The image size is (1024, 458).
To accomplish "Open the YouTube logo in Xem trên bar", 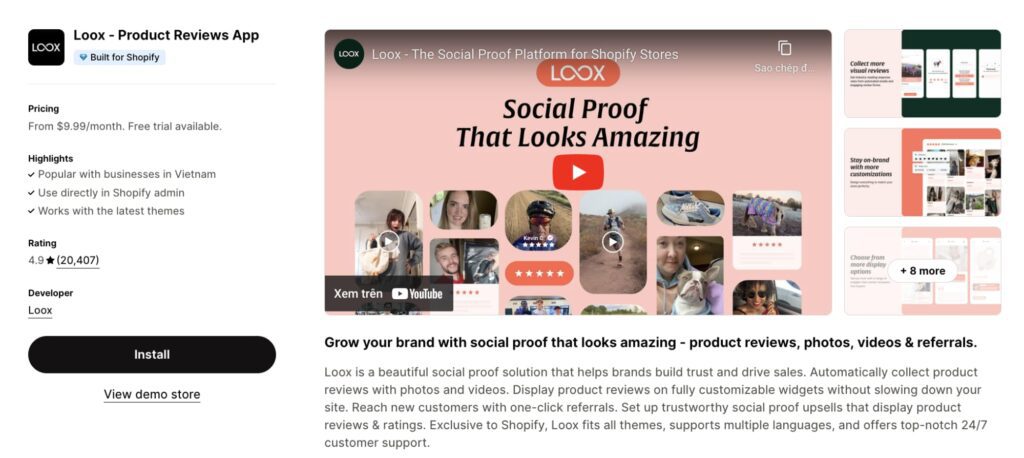I will click(417, 294).
